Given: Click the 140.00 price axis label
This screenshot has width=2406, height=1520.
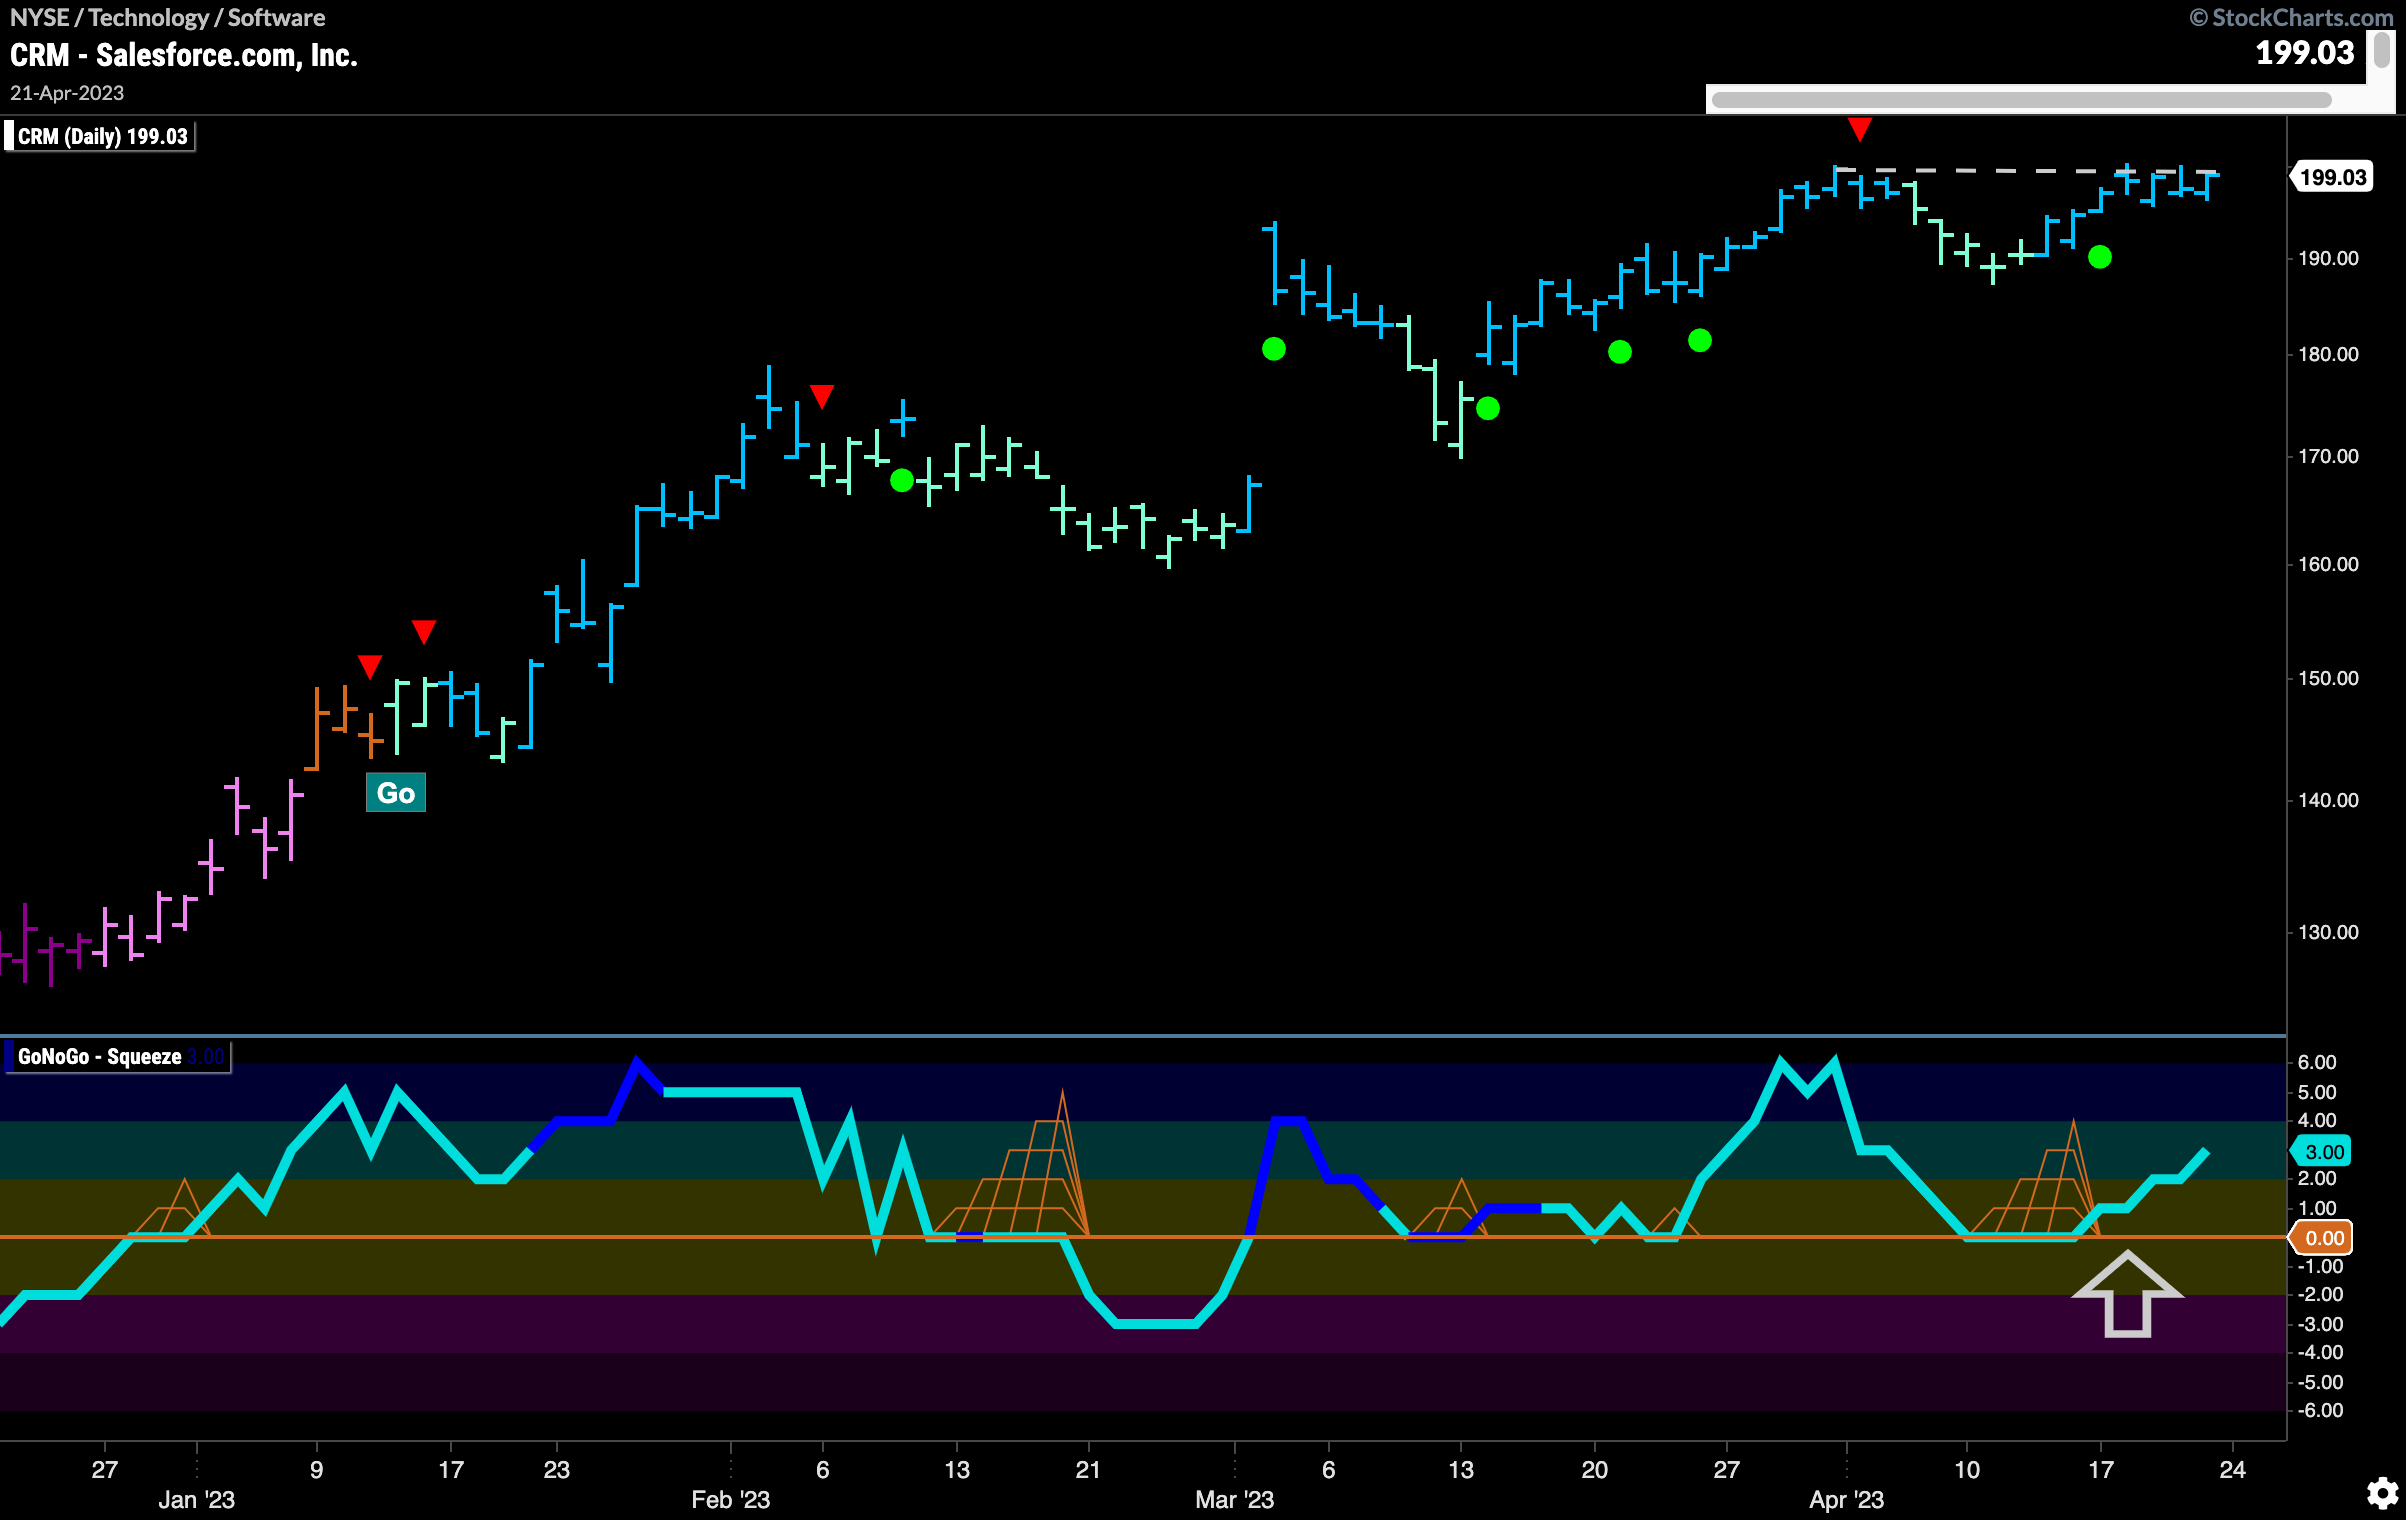Looking at the screenshot, I should point(2328,800).
